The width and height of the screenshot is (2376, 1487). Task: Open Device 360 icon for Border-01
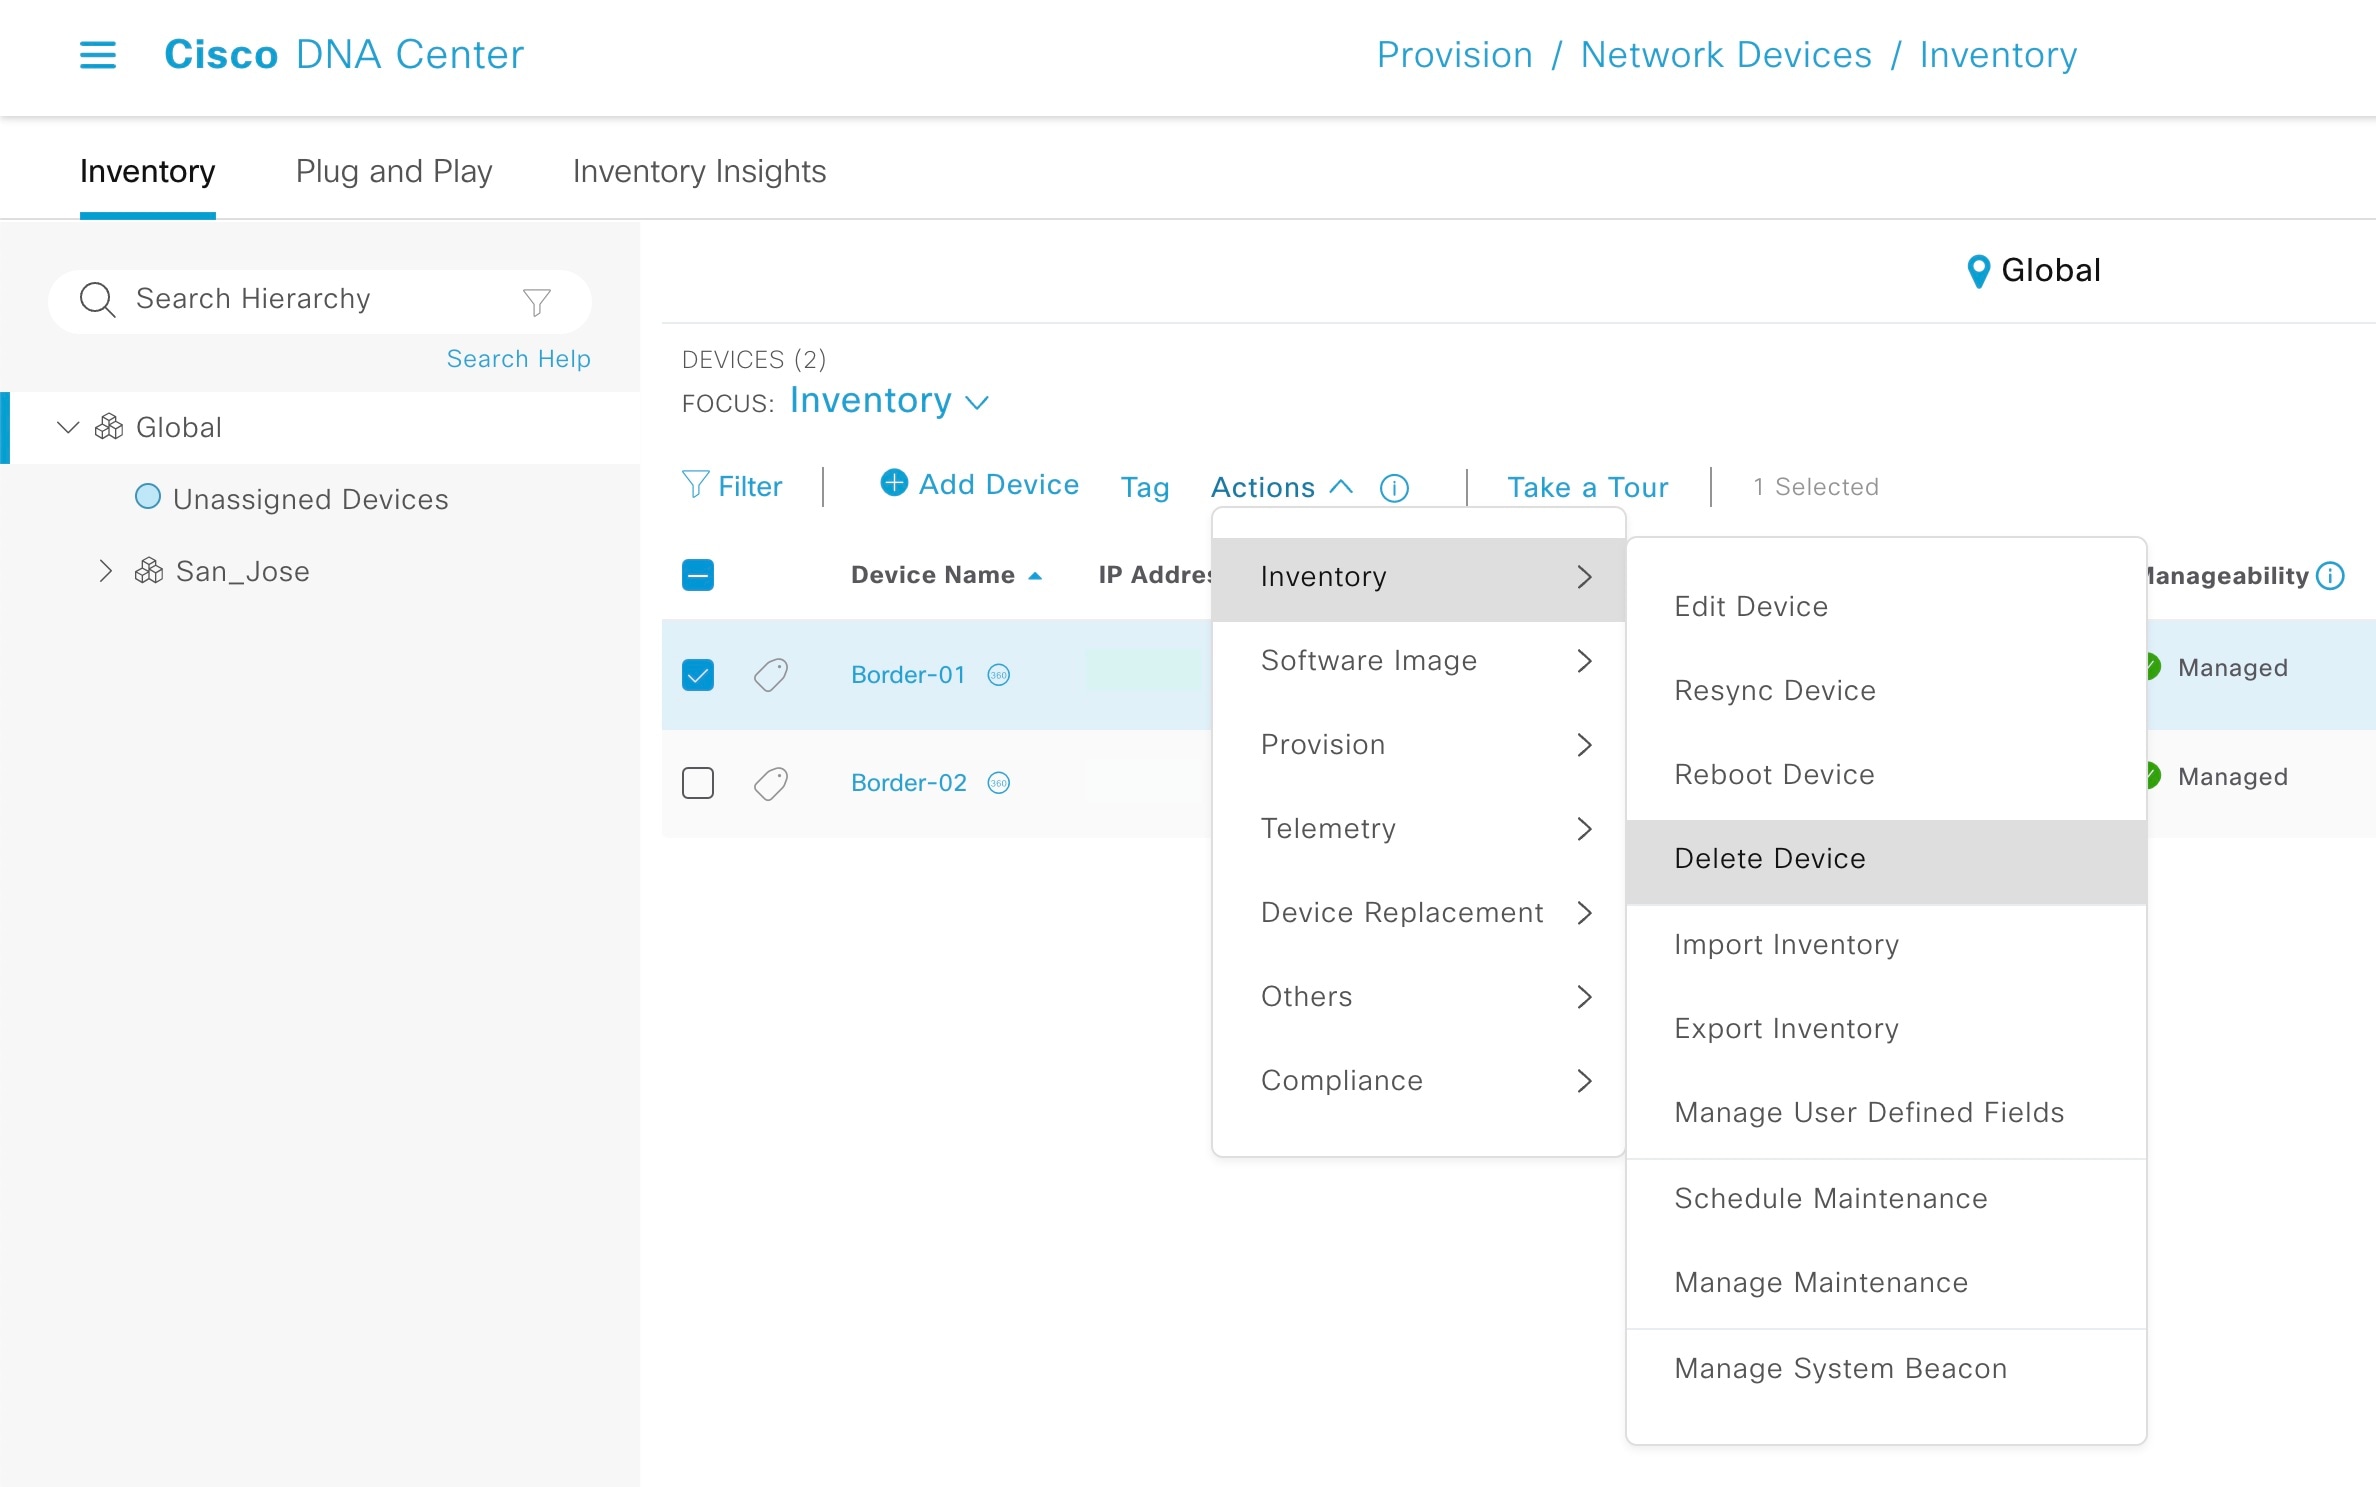(x=999, y=675)
